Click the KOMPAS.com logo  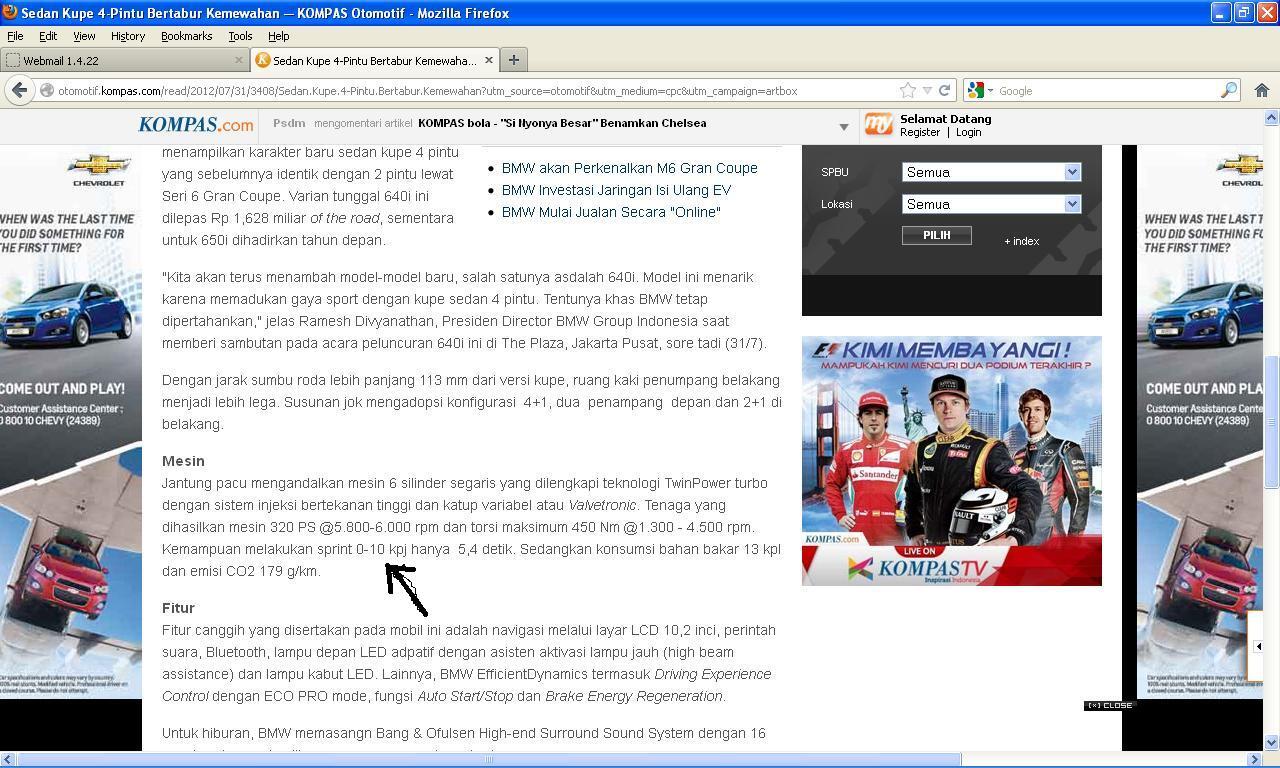(x=196, y=124)
